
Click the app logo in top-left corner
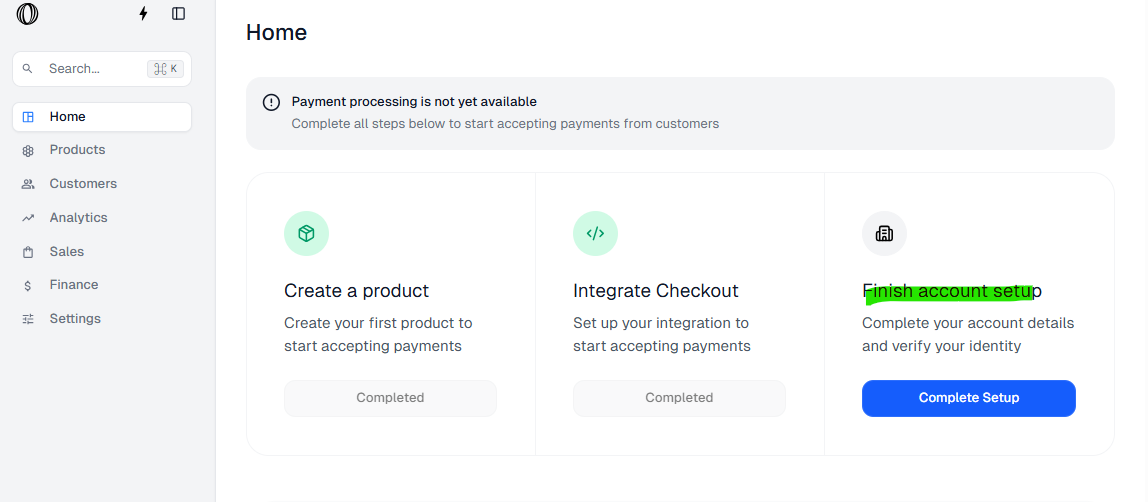[x=27, y=14]
